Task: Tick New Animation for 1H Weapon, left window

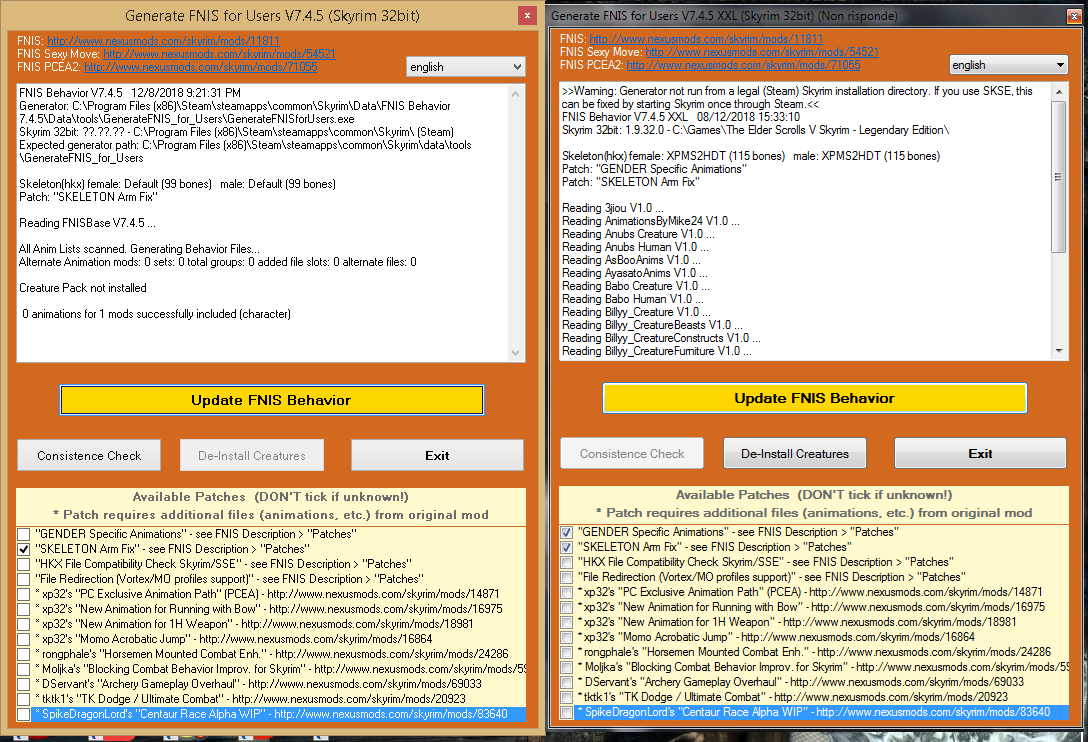Action: click(x=24, y=624)
